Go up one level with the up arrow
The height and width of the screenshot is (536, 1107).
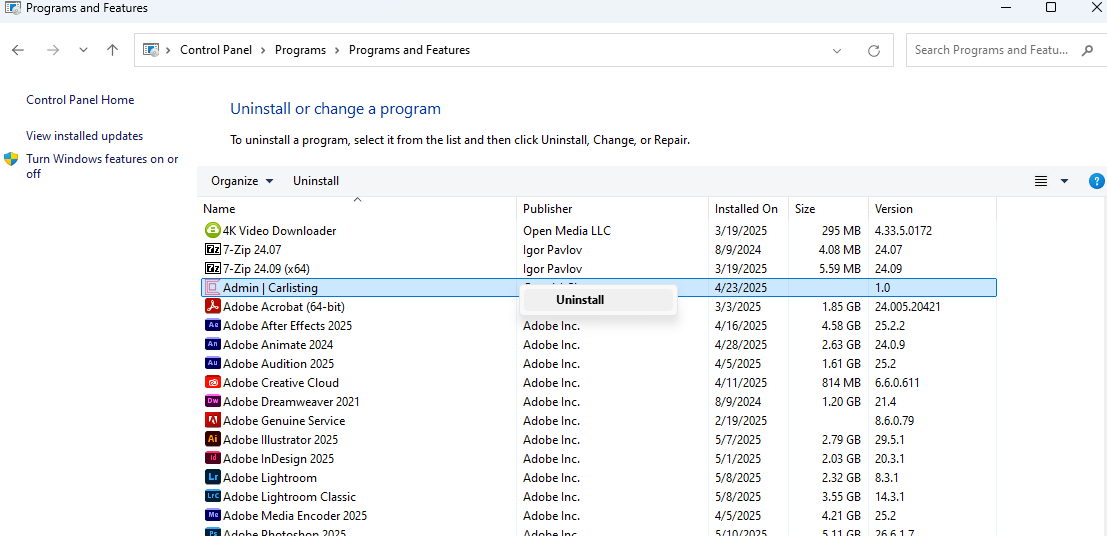[x=112, y=50]
